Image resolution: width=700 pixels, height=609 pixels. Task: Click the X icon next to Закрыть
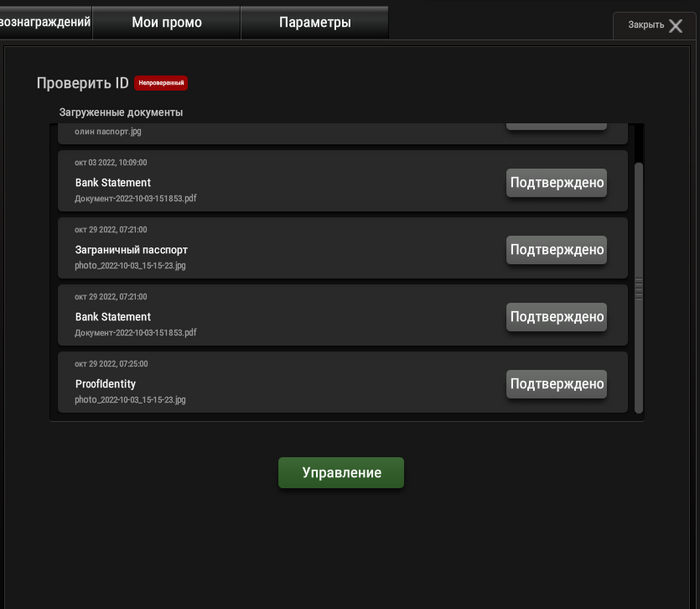[x=675, y=26]
